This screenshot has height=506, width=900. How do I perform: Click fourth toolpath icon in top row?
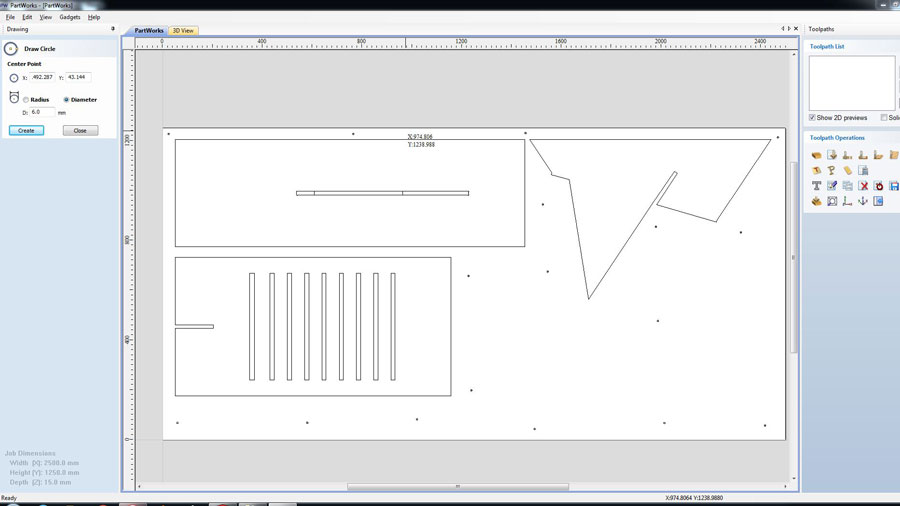tap(863, 155)
